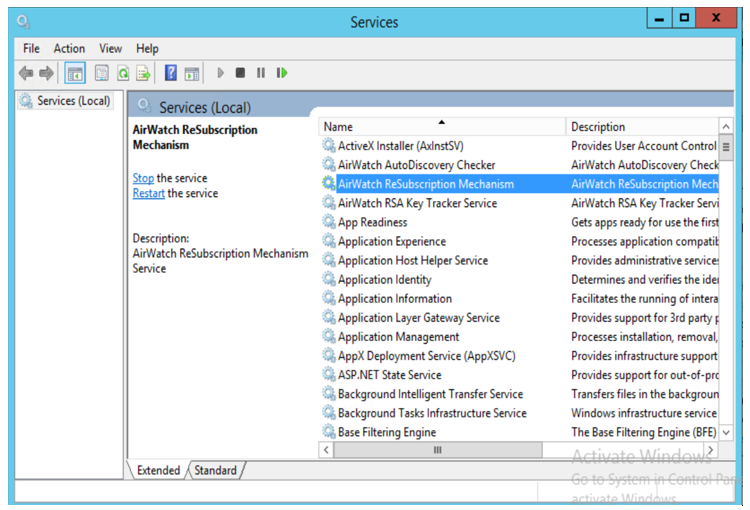Click the Restart the service link

[148, 193]
